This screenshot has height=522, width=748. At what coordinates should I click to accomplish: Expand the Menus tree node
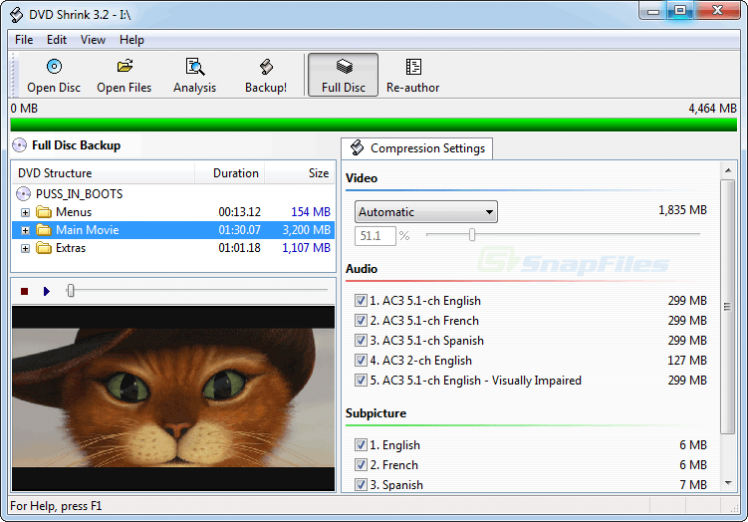pyautogui.click(x=26, y=212)
